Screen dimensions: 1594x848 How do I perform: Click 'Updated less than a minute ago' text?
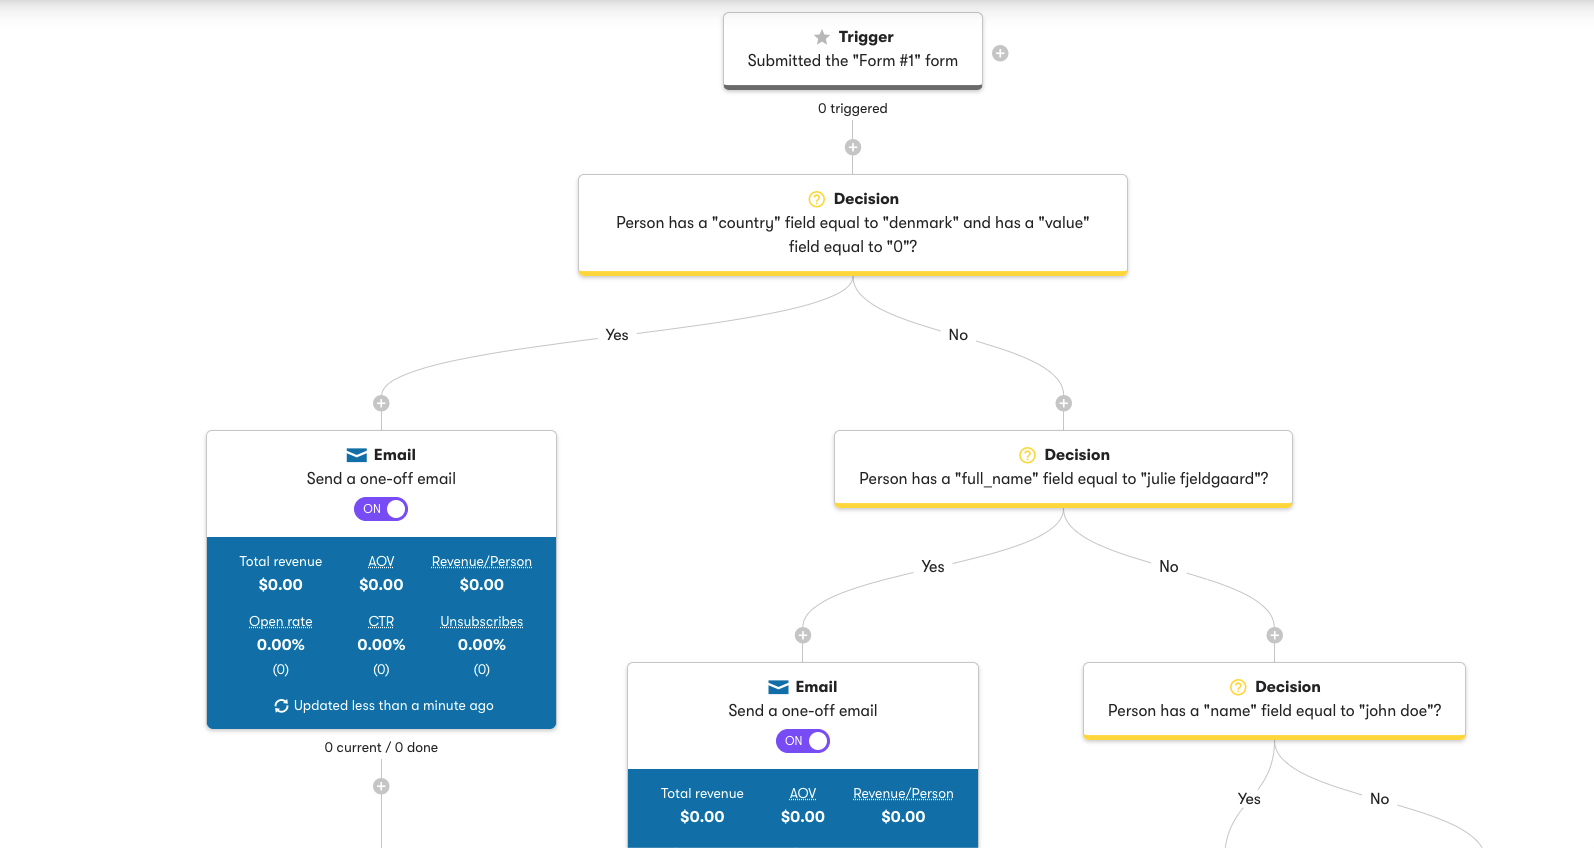coord(394,706)
